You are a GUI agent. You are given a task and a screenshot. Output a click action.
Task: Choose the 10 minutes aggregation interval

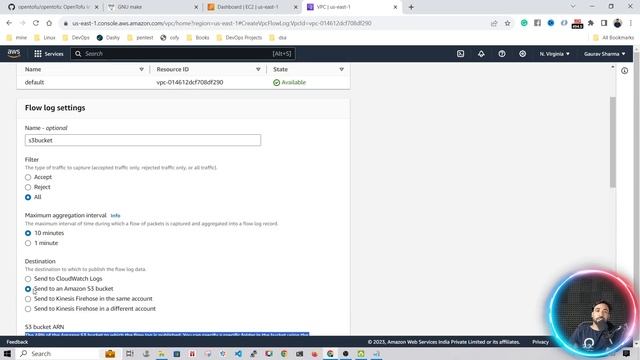tap(28, 233)
